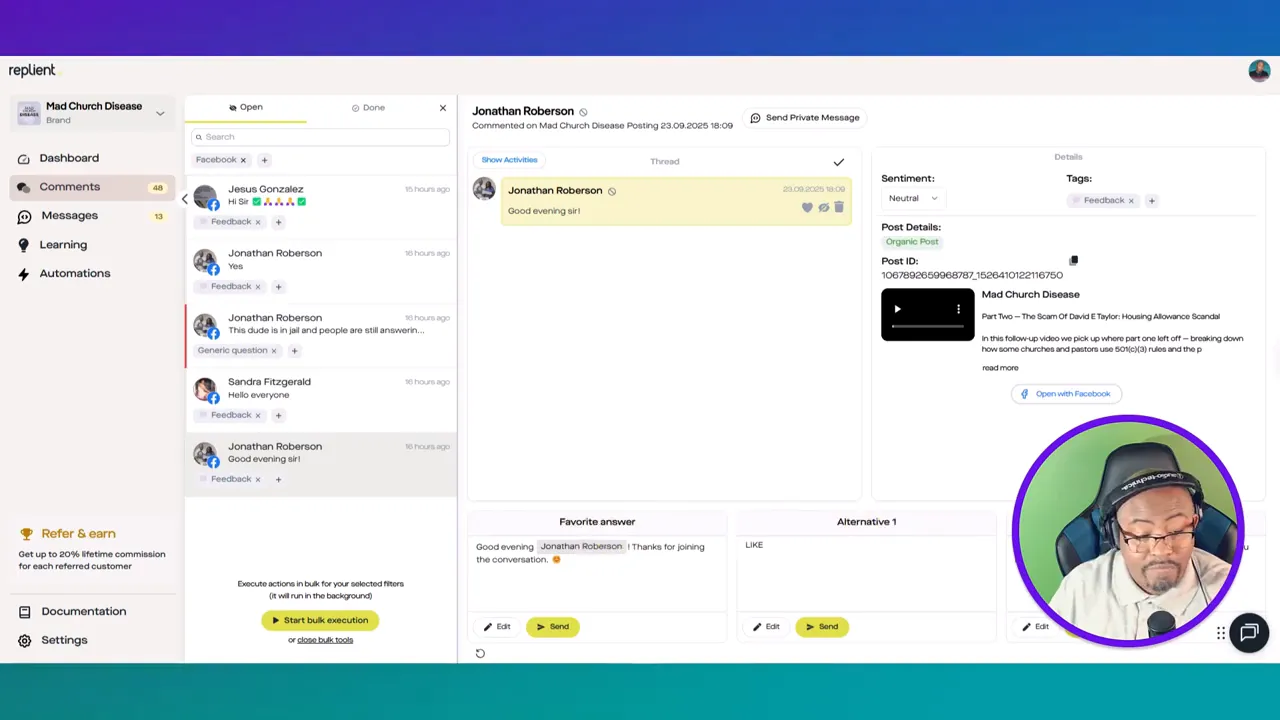Open Automations in the sidebar
The height and width of the screenshot is (720, 1280).
coord(74,274)
